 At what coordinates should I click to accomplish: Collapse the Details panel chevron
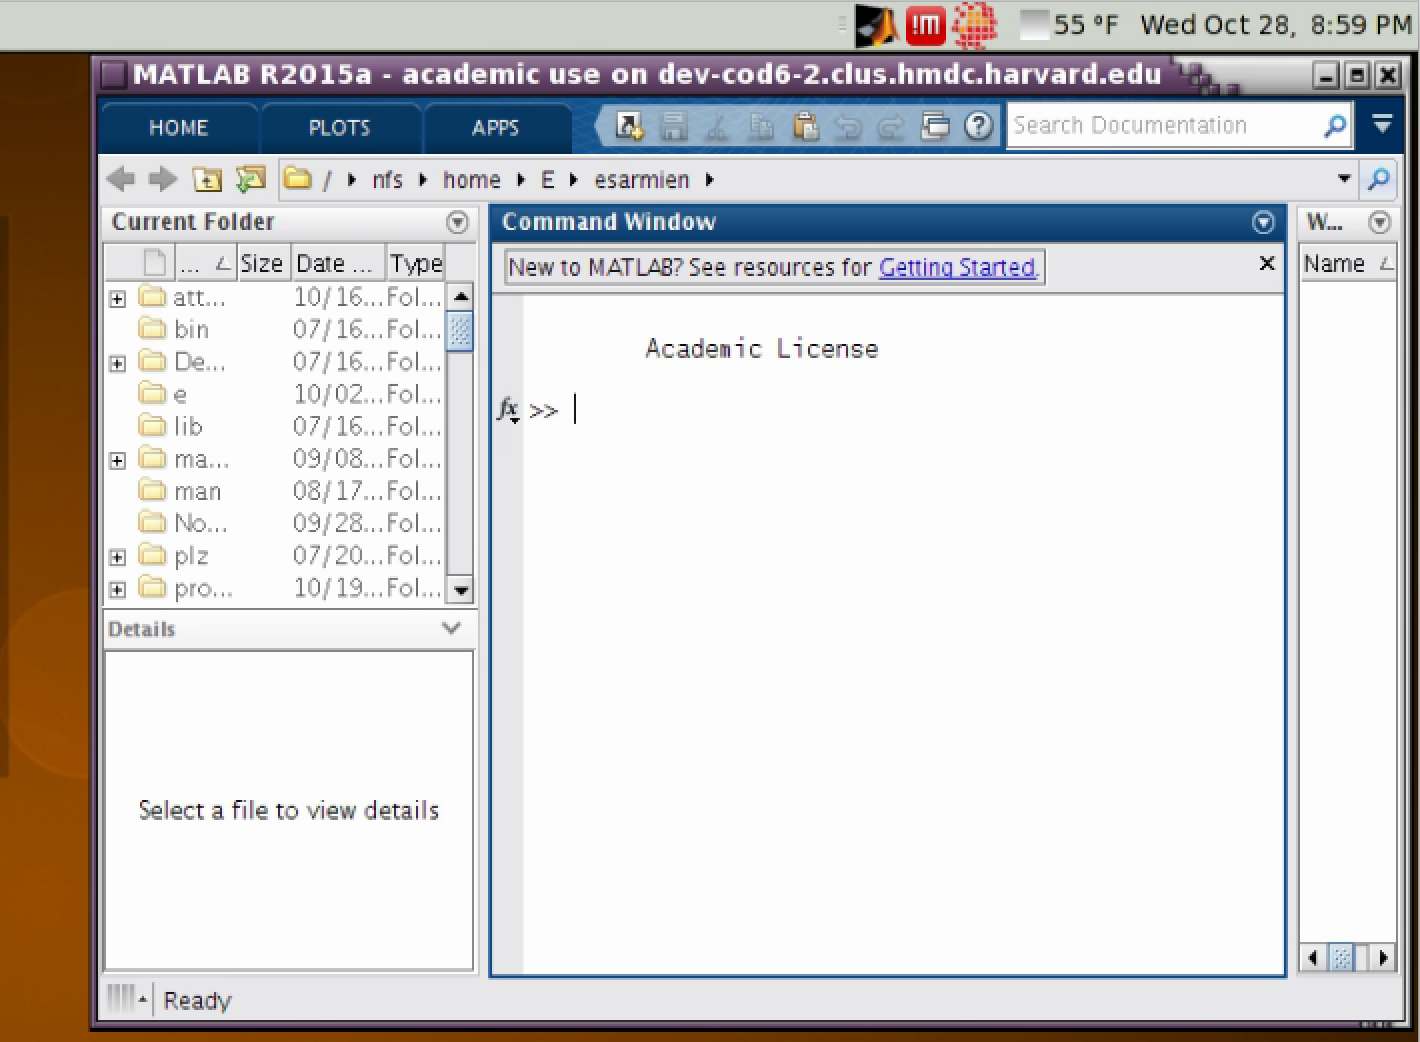click(452, 628)
